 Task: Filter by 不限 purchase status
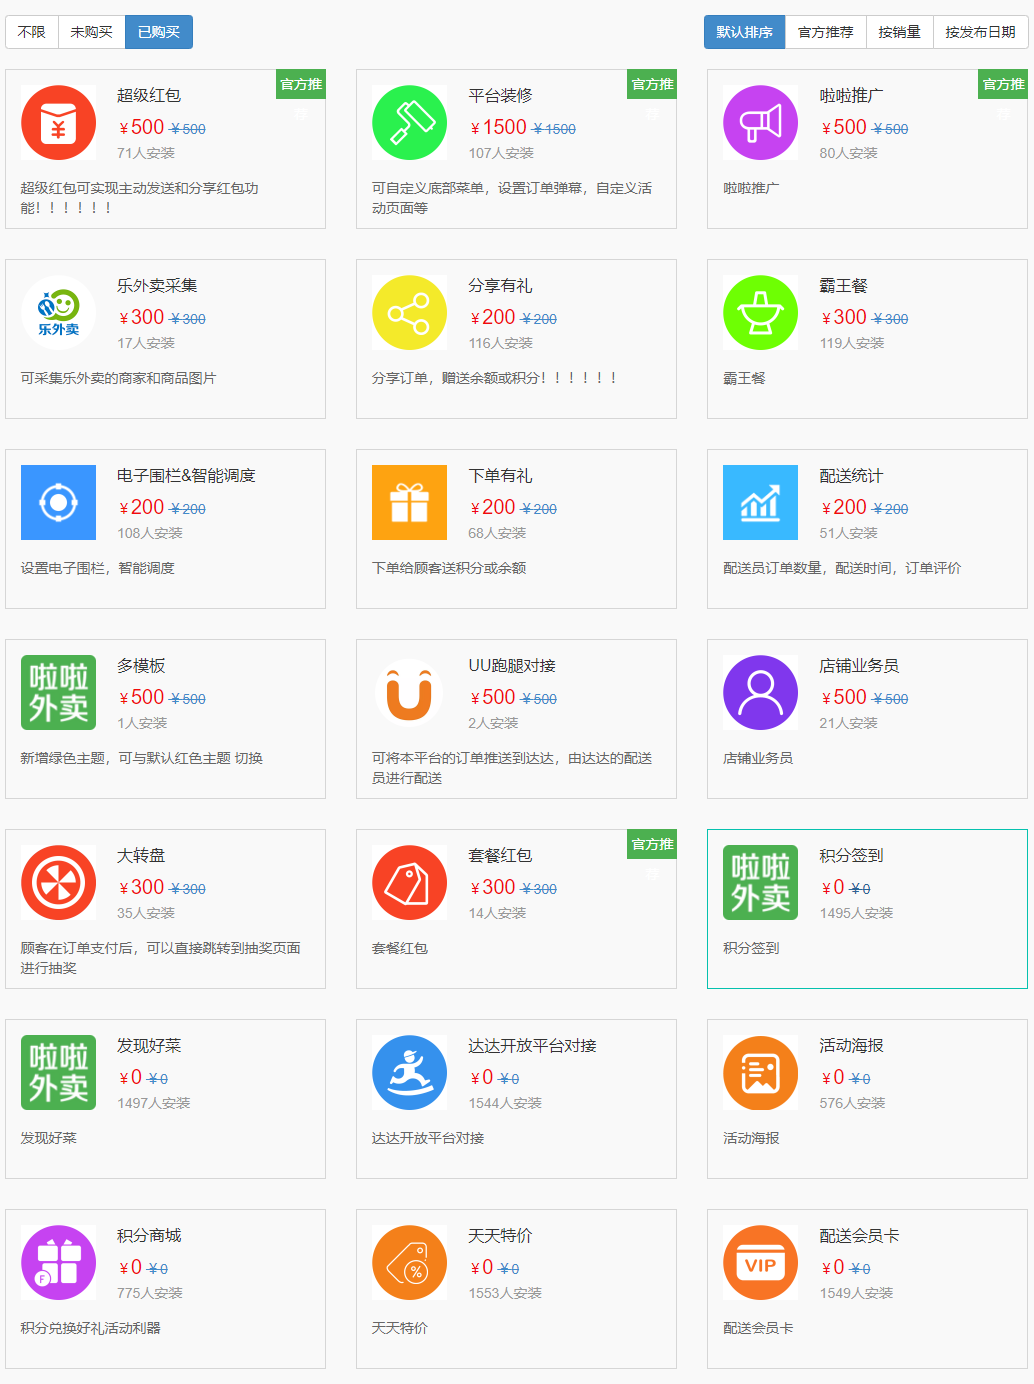pyautogui.click(x=32, y=32)
